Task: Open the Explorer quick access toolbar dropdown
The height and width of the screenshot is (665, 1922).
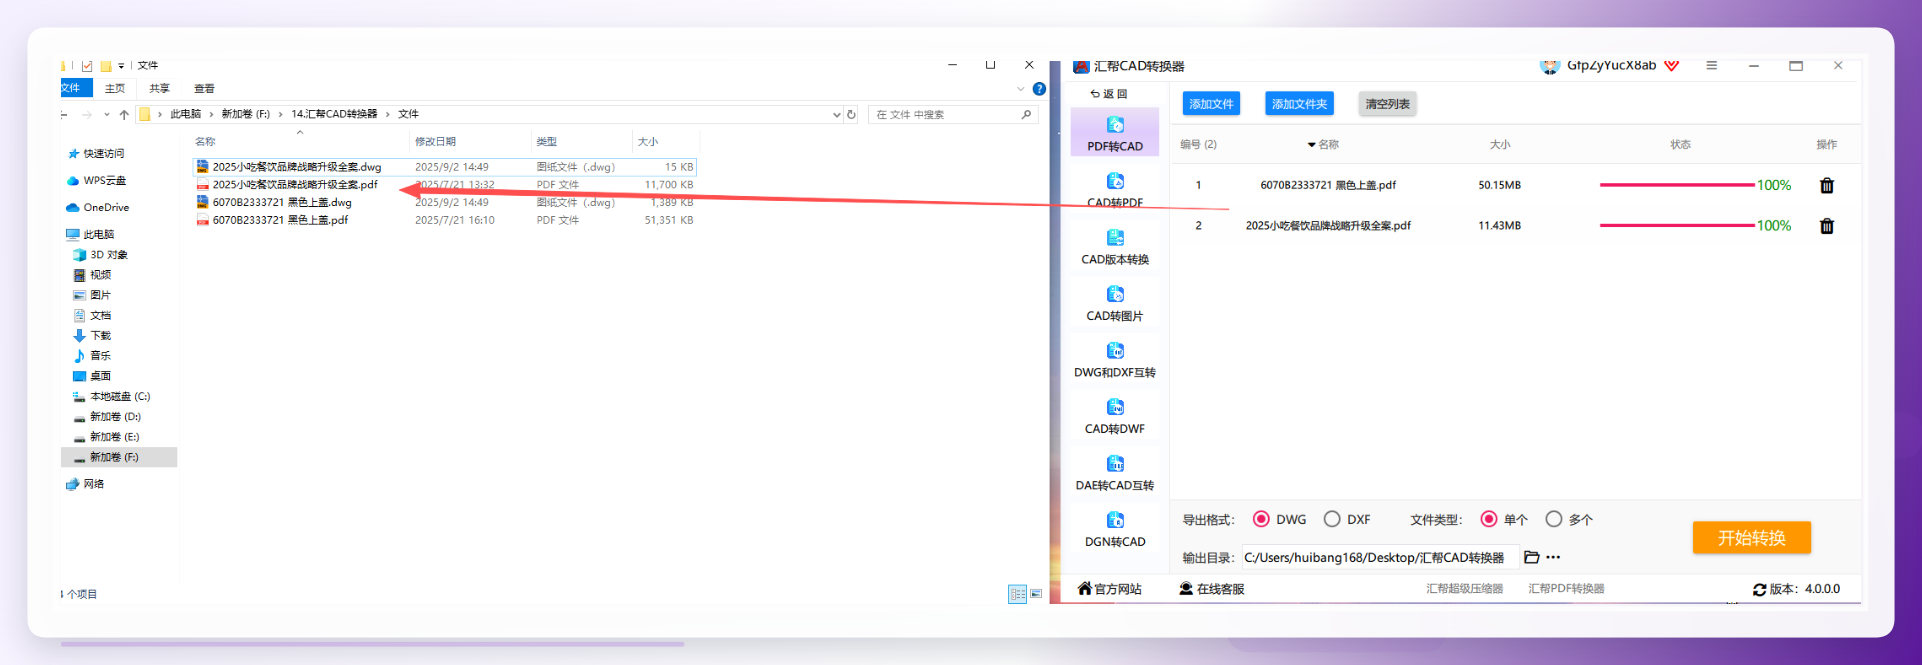Action: [121, 66]
